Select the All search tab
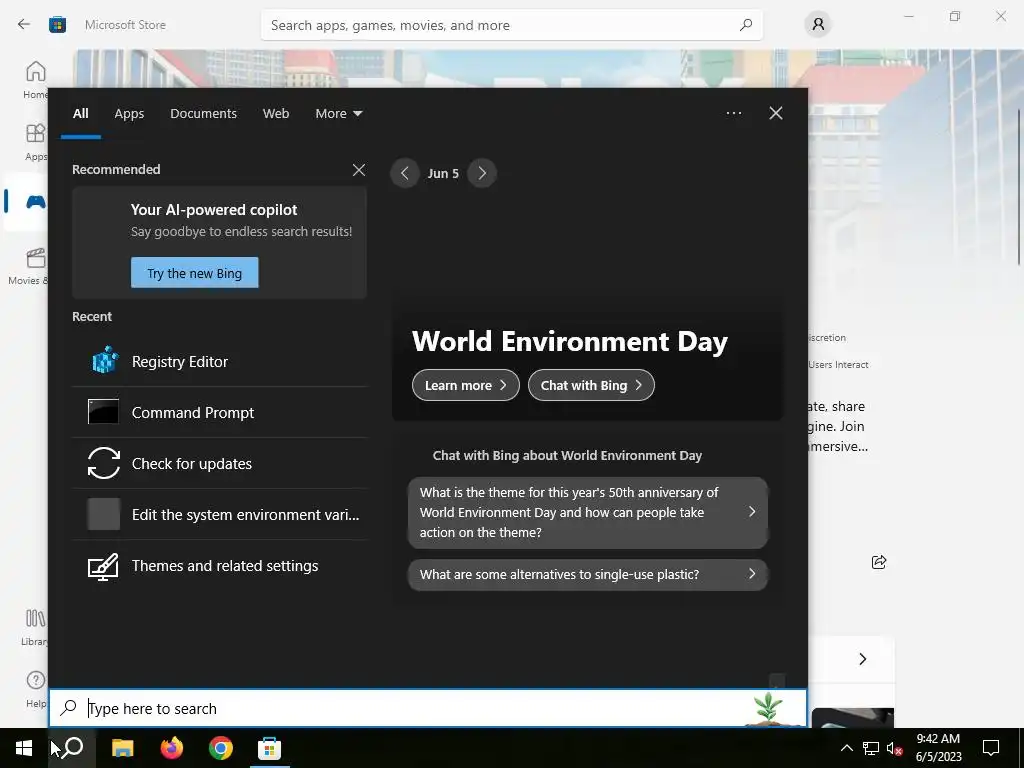 [x=80, y=114]
